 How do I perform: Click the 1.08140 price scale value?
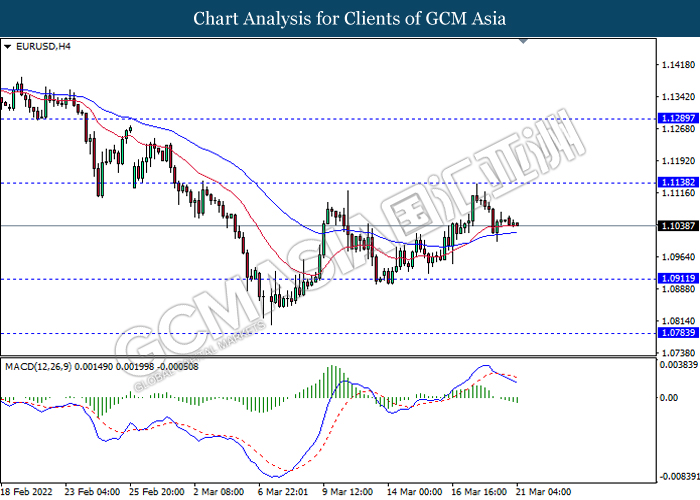pos(678,321)
